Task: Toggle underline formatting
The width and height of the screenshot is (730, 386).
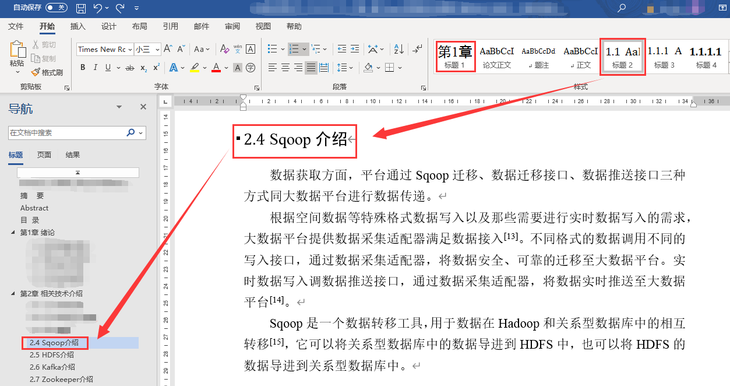Action: point(108,68)
